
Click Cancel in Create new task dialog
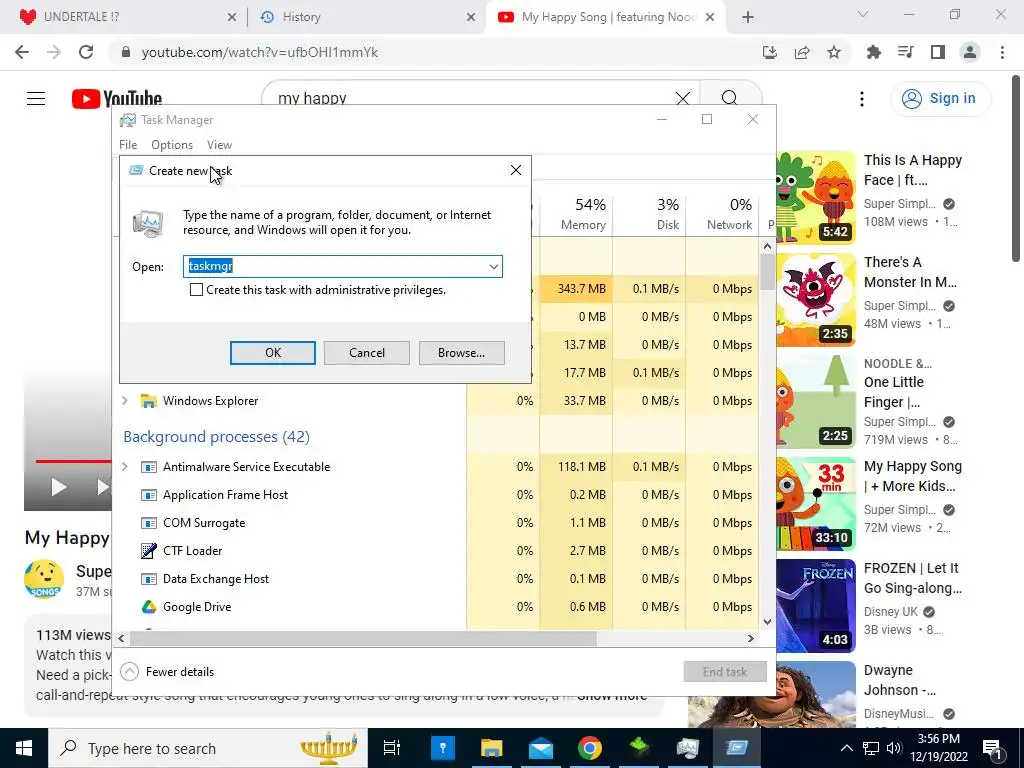click(x=366, y=353)
